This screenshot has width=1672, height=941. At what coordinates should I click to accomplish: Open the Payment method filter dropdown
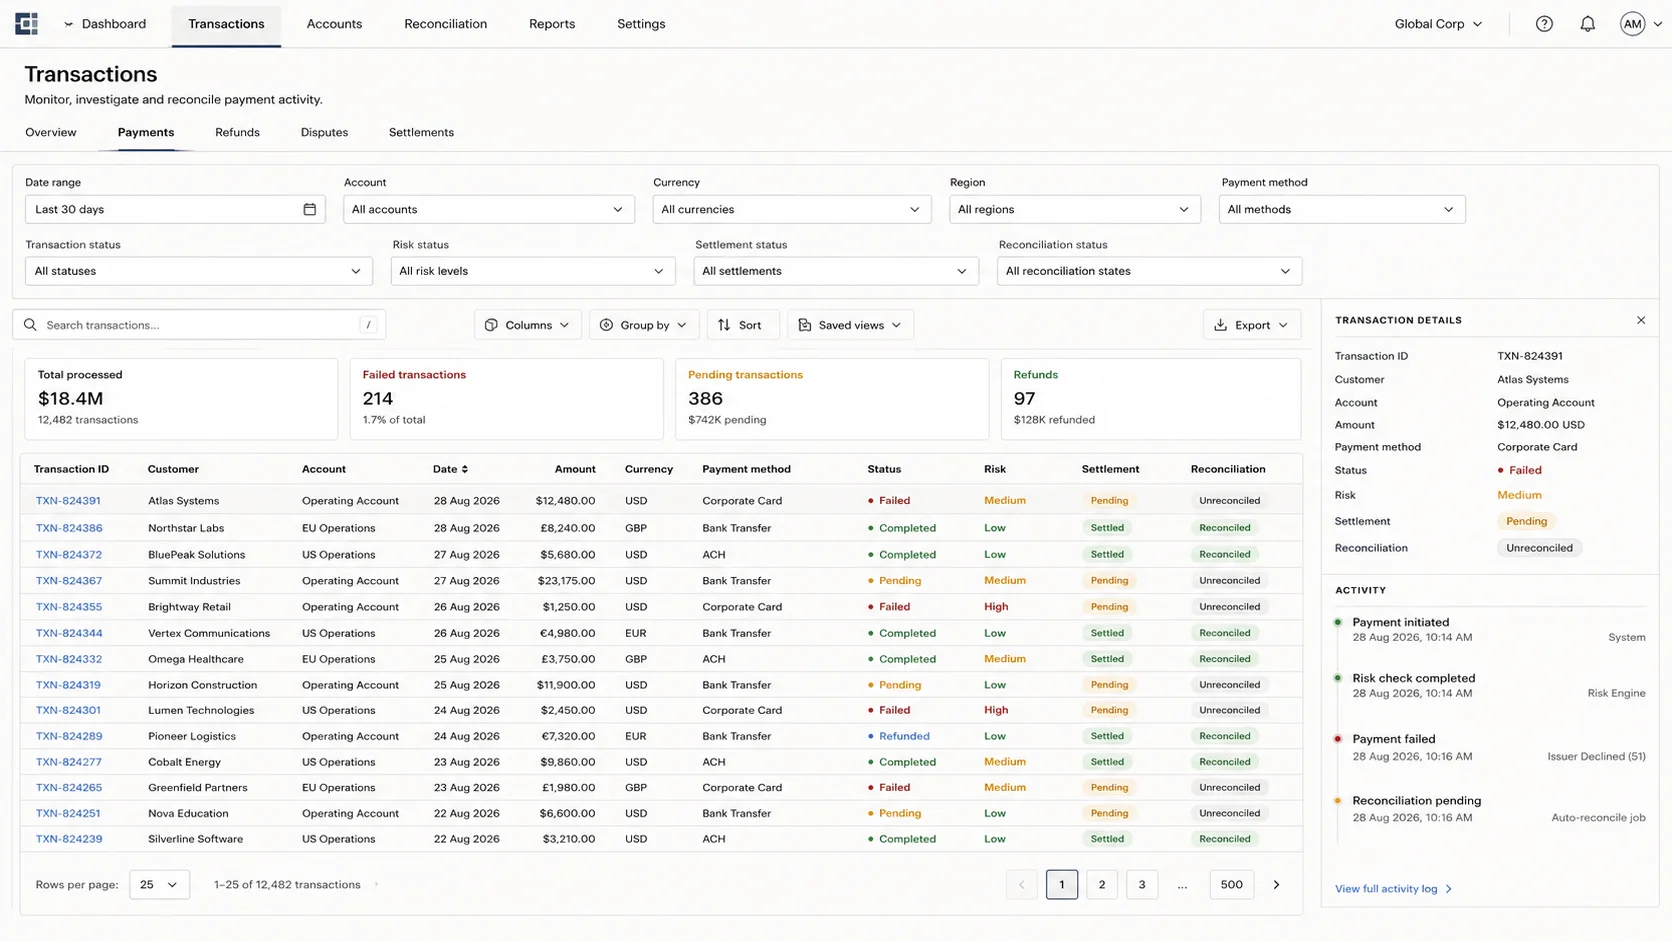[x=1341, y=209]
